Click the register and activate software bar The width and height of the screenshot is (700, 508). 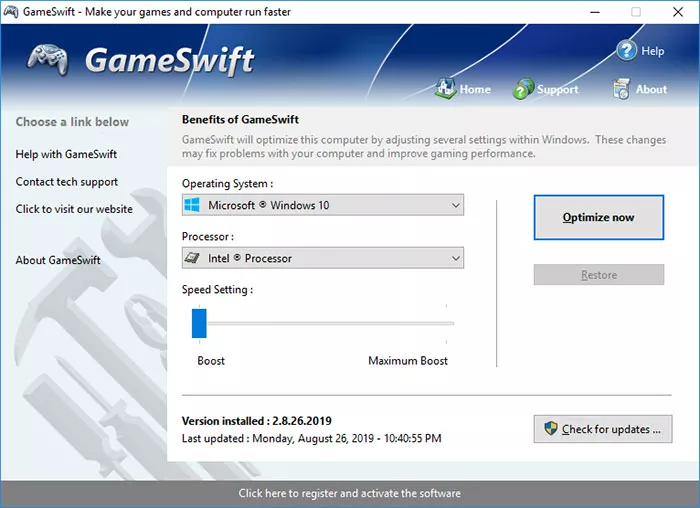coord(350,493)
